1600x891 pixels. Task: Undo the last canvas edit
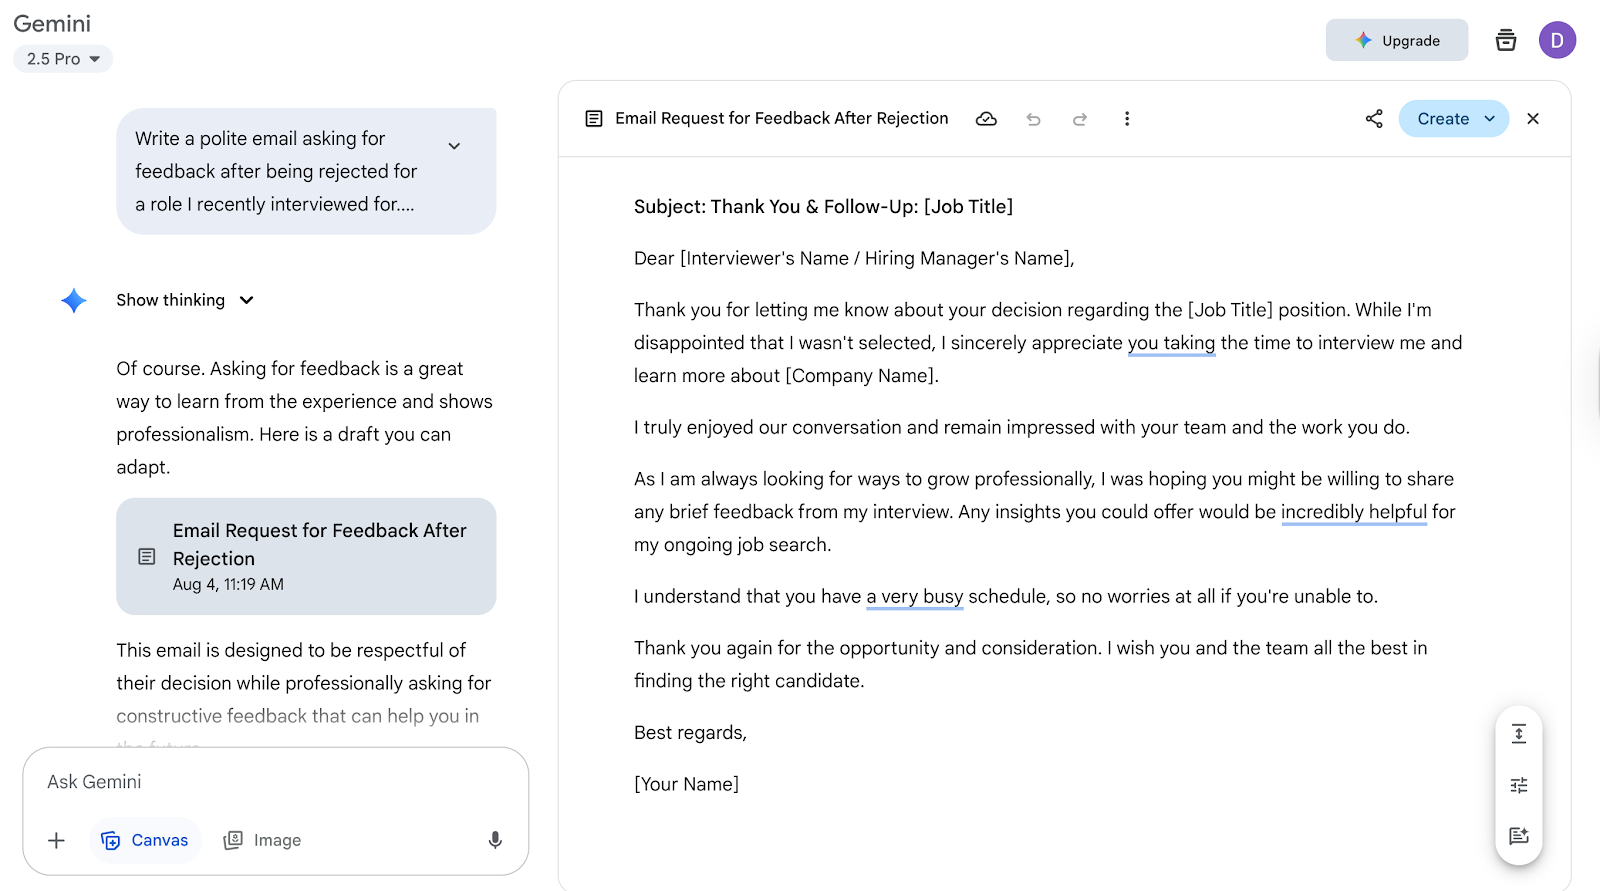click(x=1033, y=119)
